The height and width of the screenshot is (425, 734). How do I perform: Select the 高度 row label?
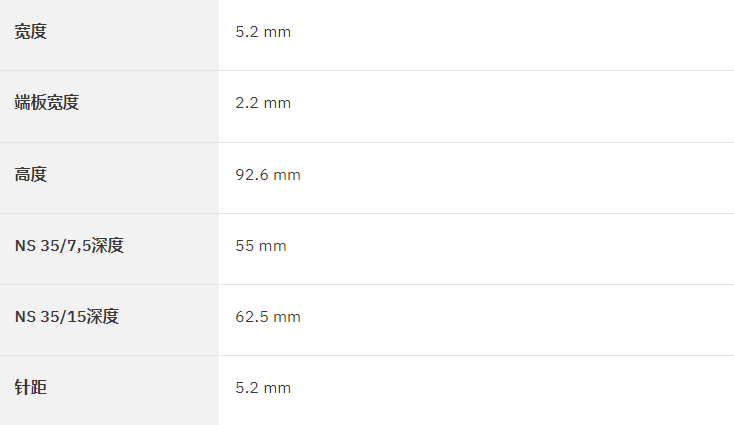[30, 175]
